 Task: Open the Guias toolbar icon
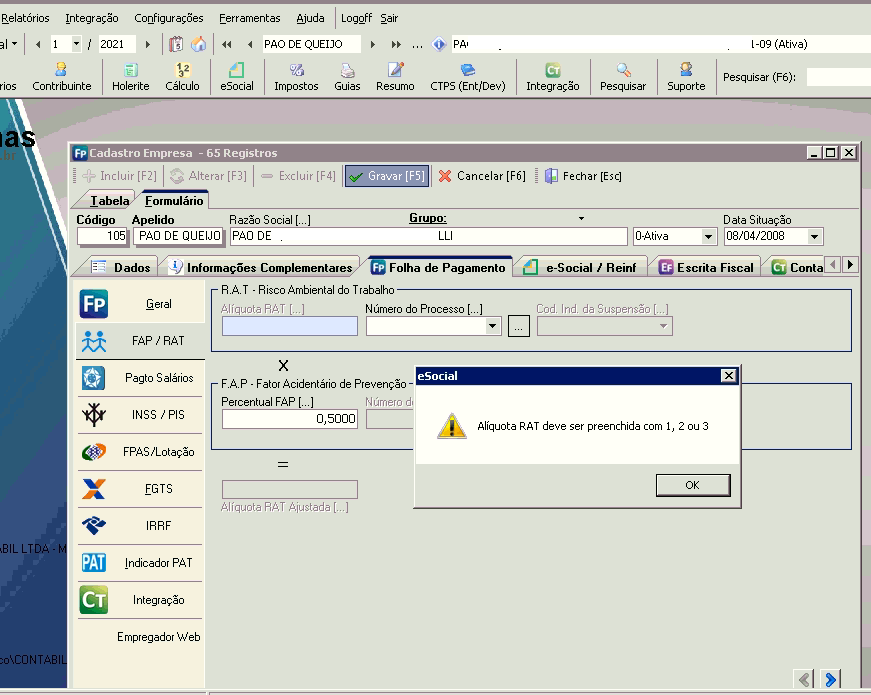pos(347,77)
